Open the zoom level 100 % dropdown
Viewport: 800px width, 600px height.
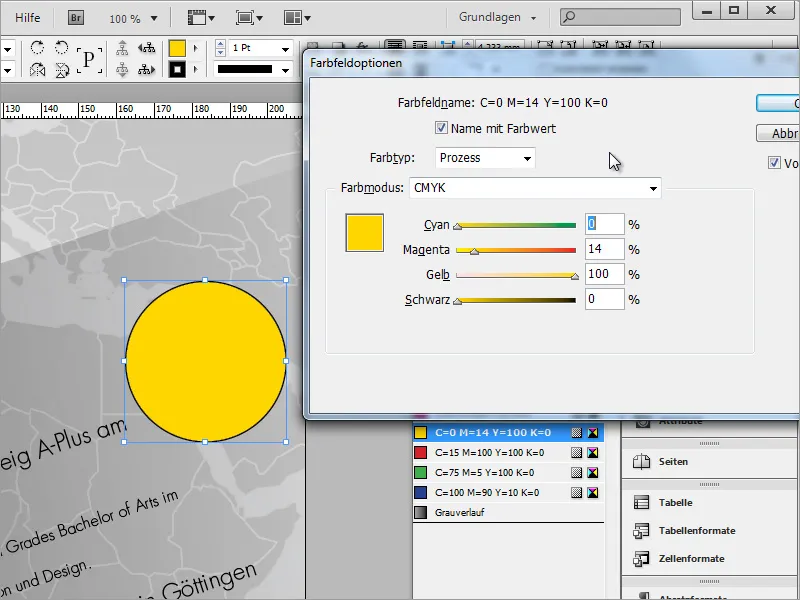coord(154,19)
